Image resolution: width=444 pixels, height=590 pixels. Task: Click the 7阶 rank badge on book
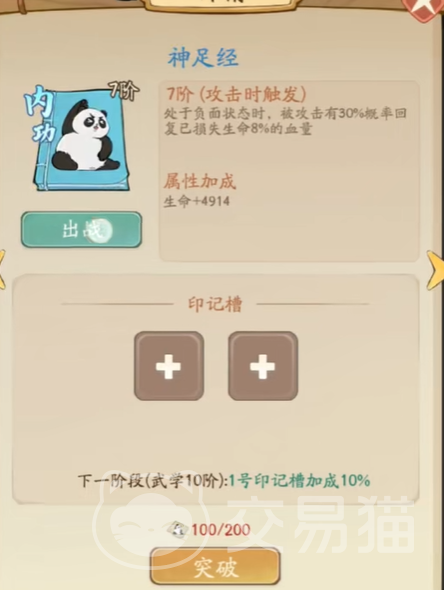click(x=124, y=90)
